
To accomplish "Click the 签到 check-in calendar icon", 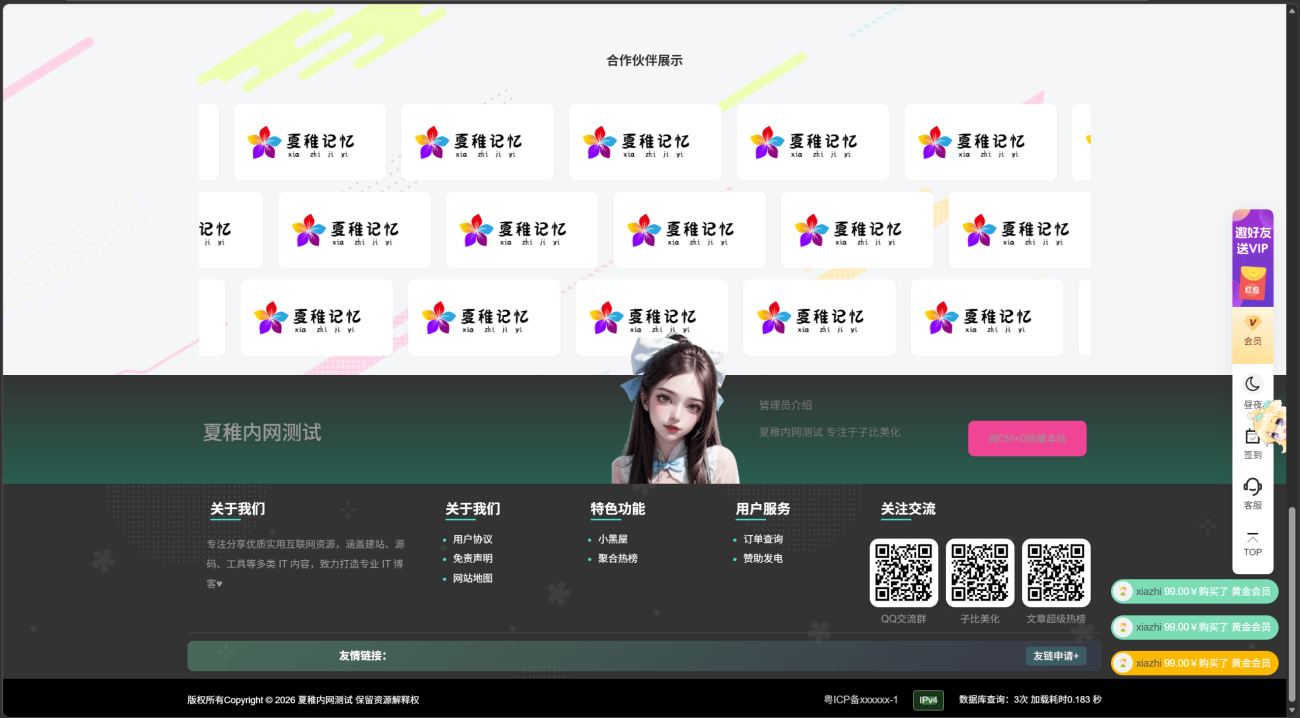I will (x=1252, y=440).
